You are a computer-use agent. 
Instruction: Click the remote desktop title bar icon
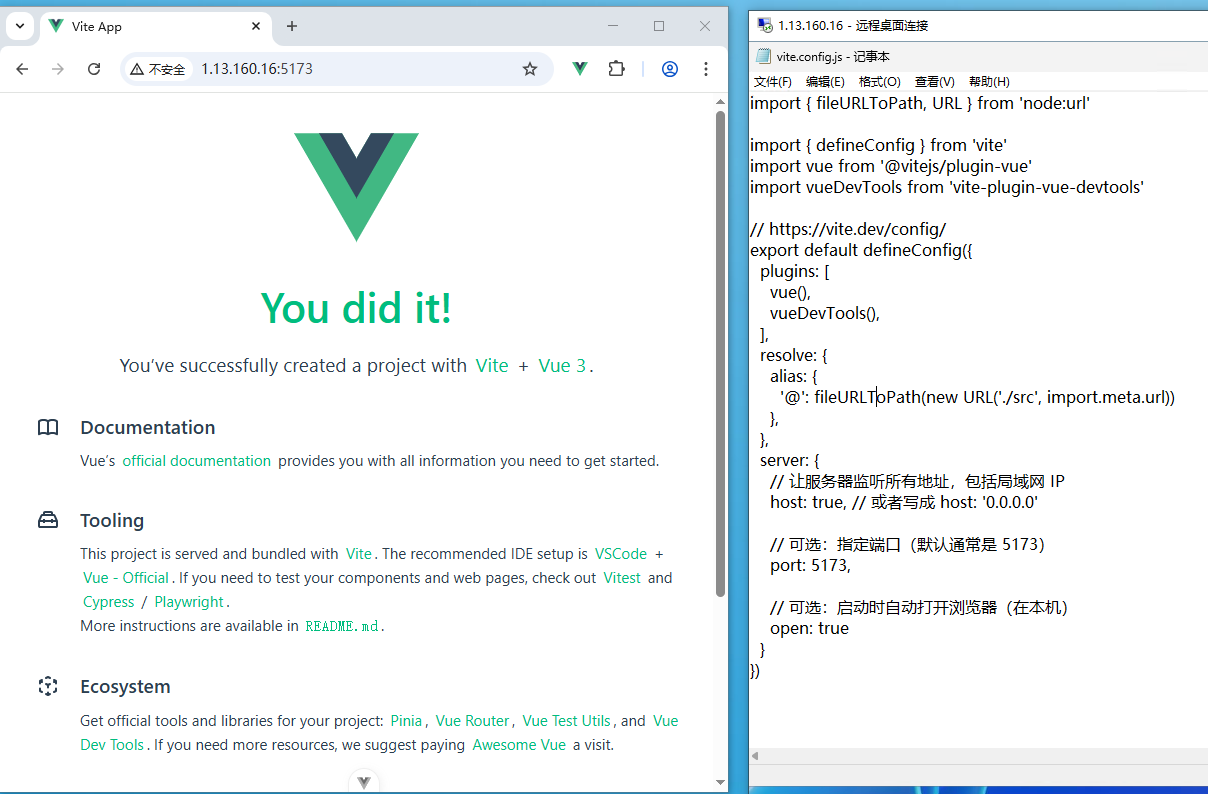(764, 25)
